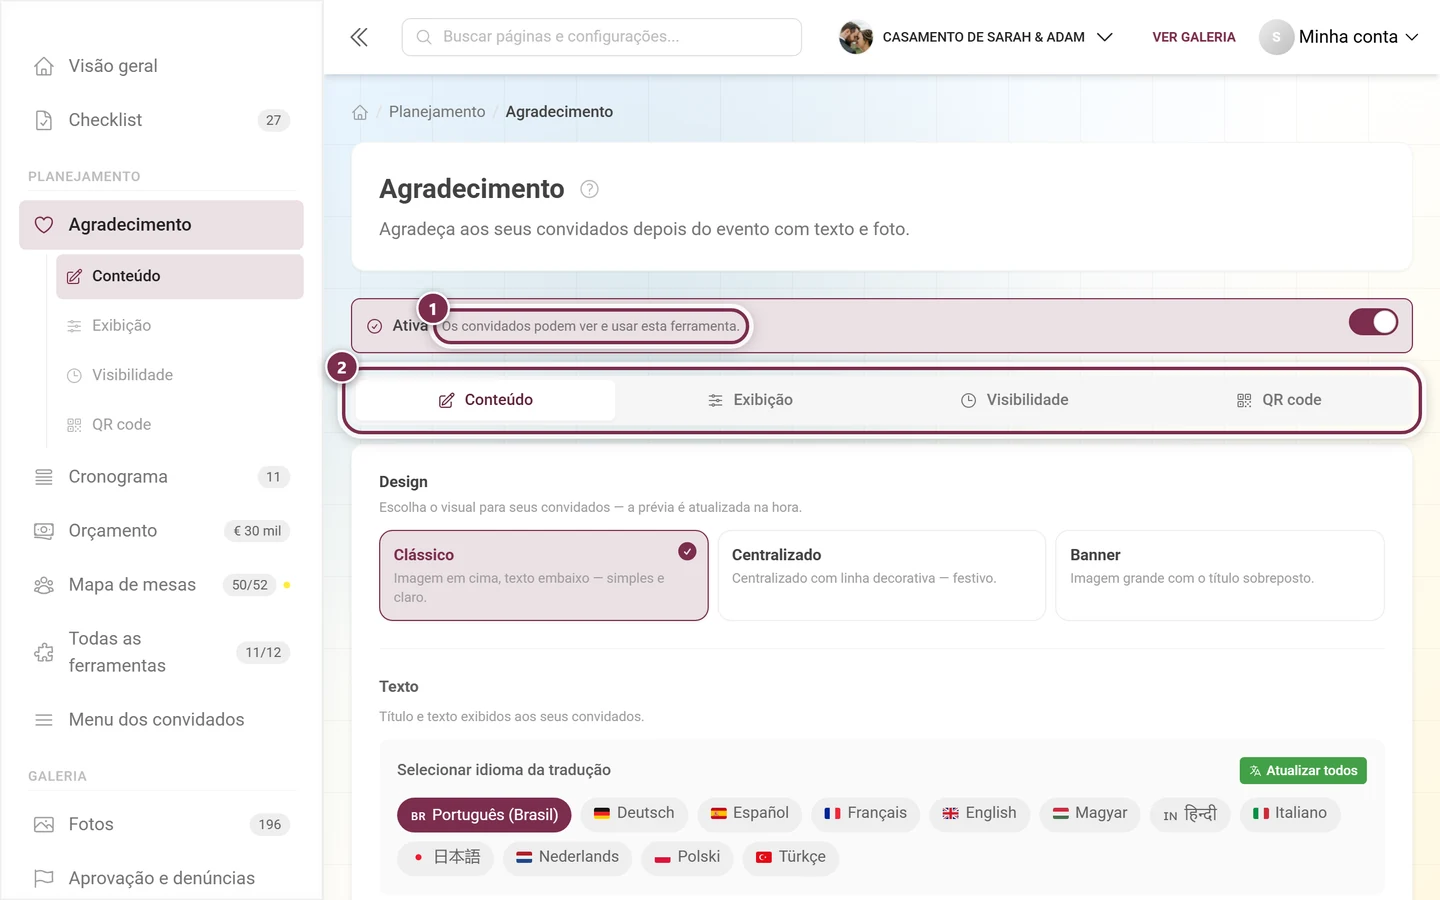This screenshot has width=1440, height=900.
Task: Select the Clássico design card
Action: pyautogui.click(x=544, y=575)
